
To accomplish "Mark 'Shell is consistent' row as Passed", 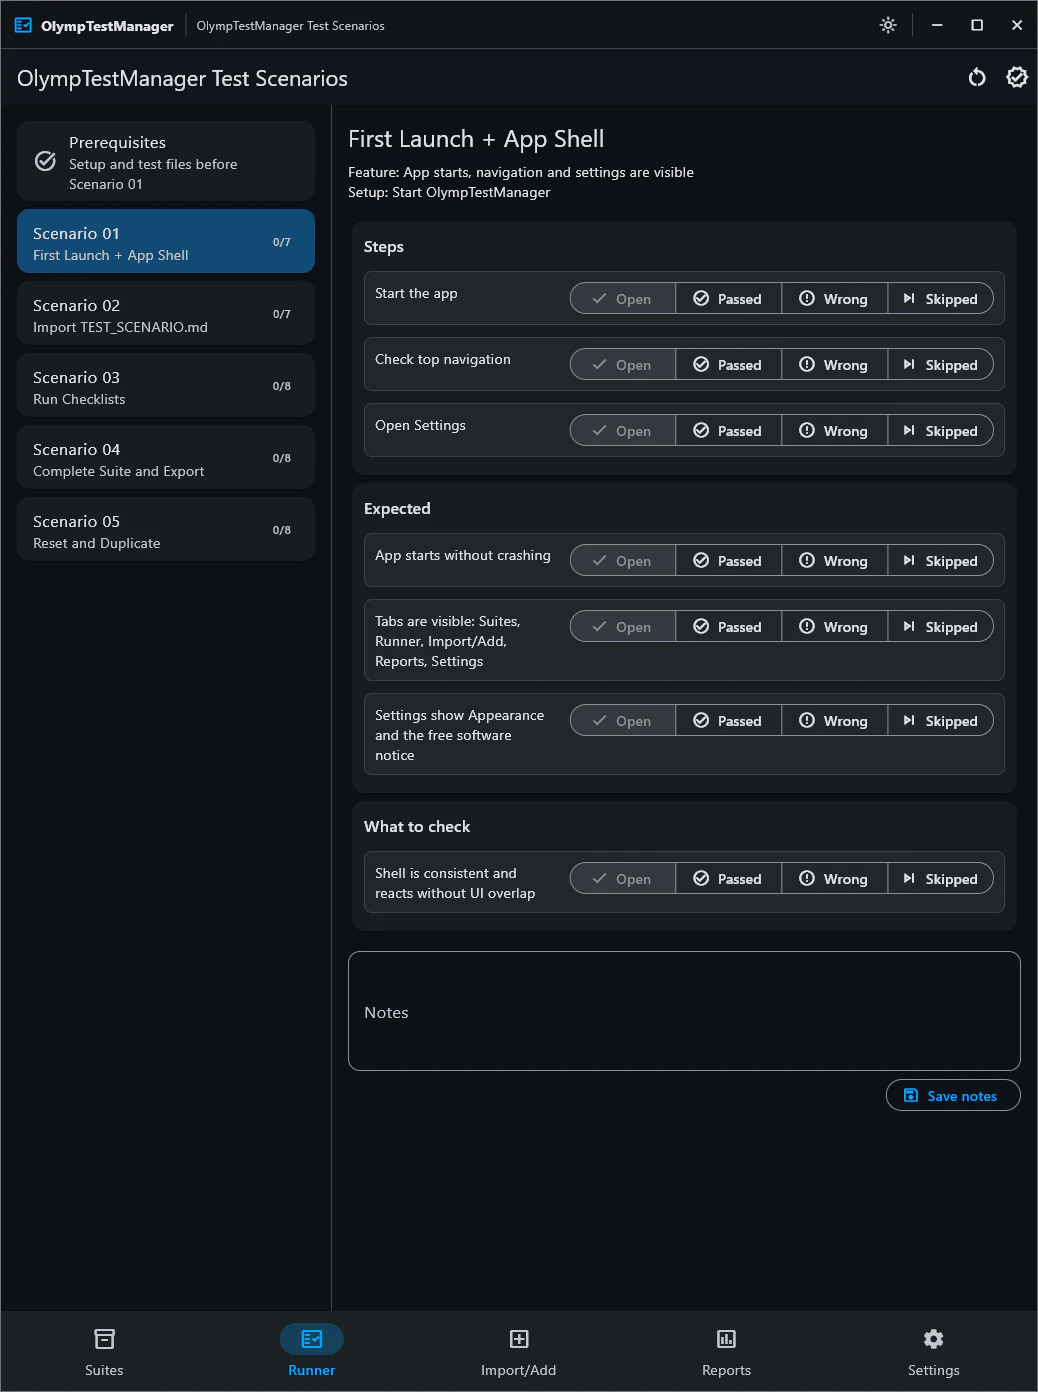I will click(729, 878).
